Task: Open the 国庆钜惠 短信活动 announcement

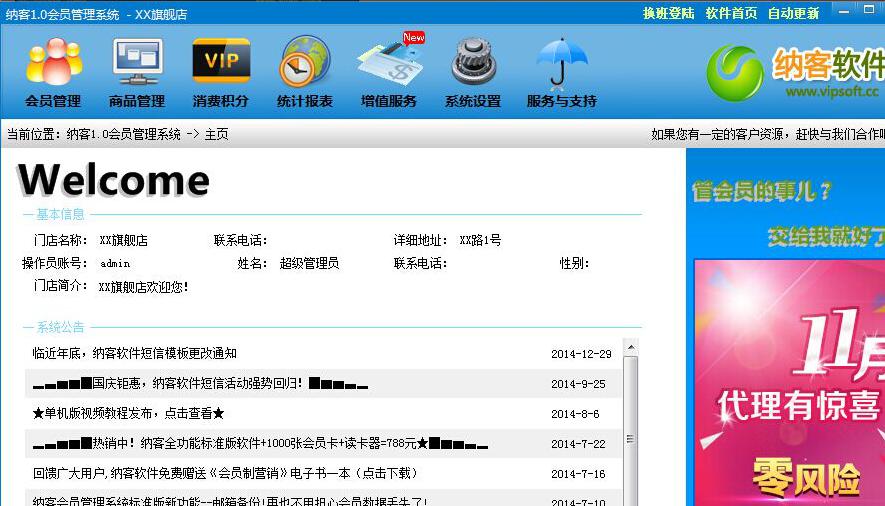Action: 200,383
